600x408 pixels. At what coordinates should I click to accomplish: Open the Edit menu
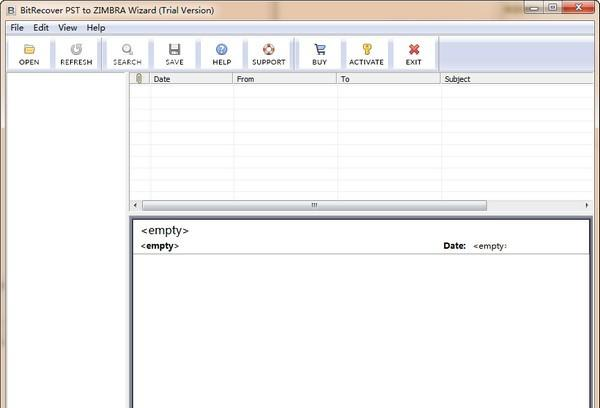(x=41, y=28)
